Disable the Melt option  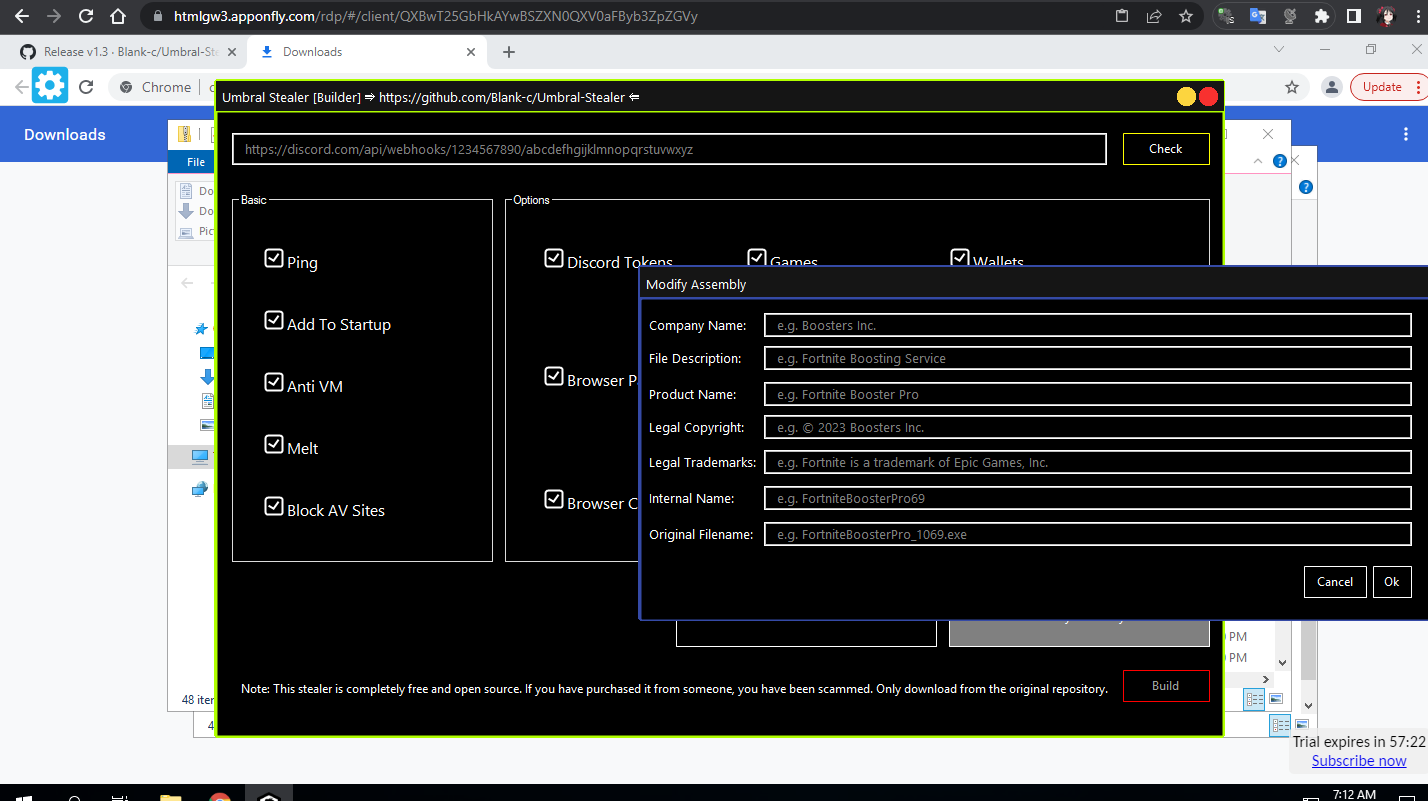pos(274,443)
